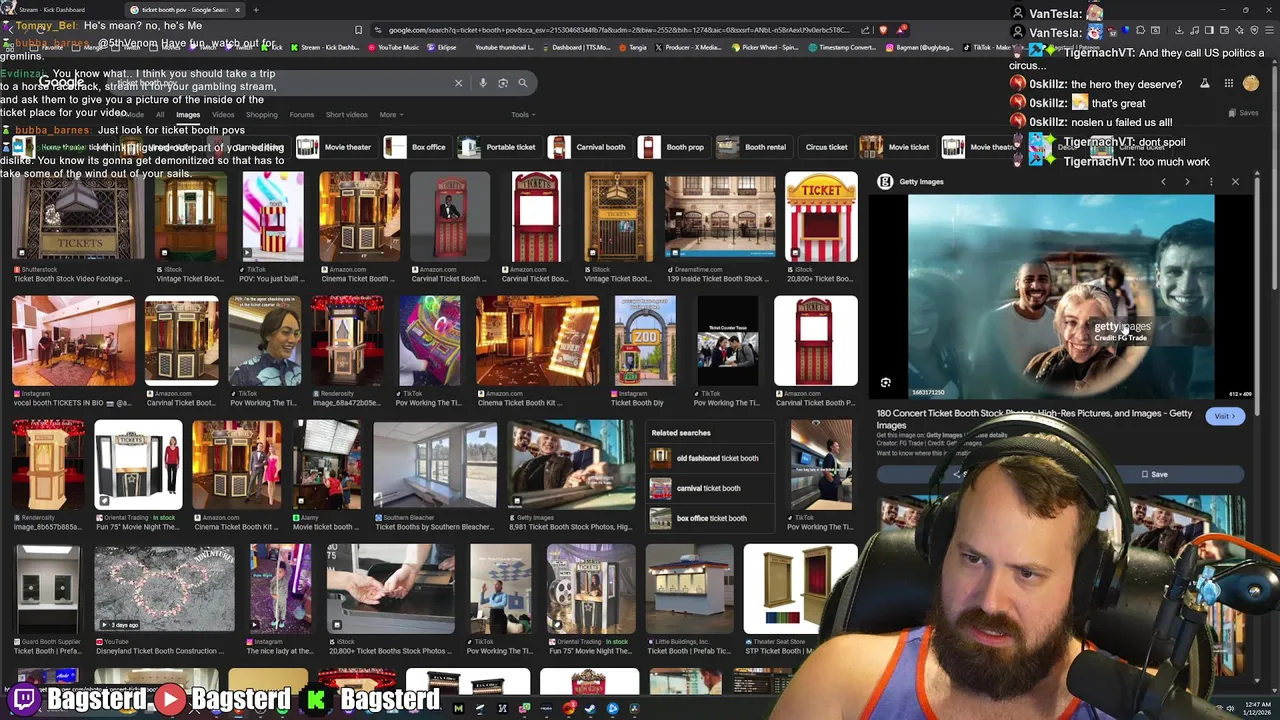Open the Steam icon in the taskbar
This screenshot has width=1280, height=720.
590,709
